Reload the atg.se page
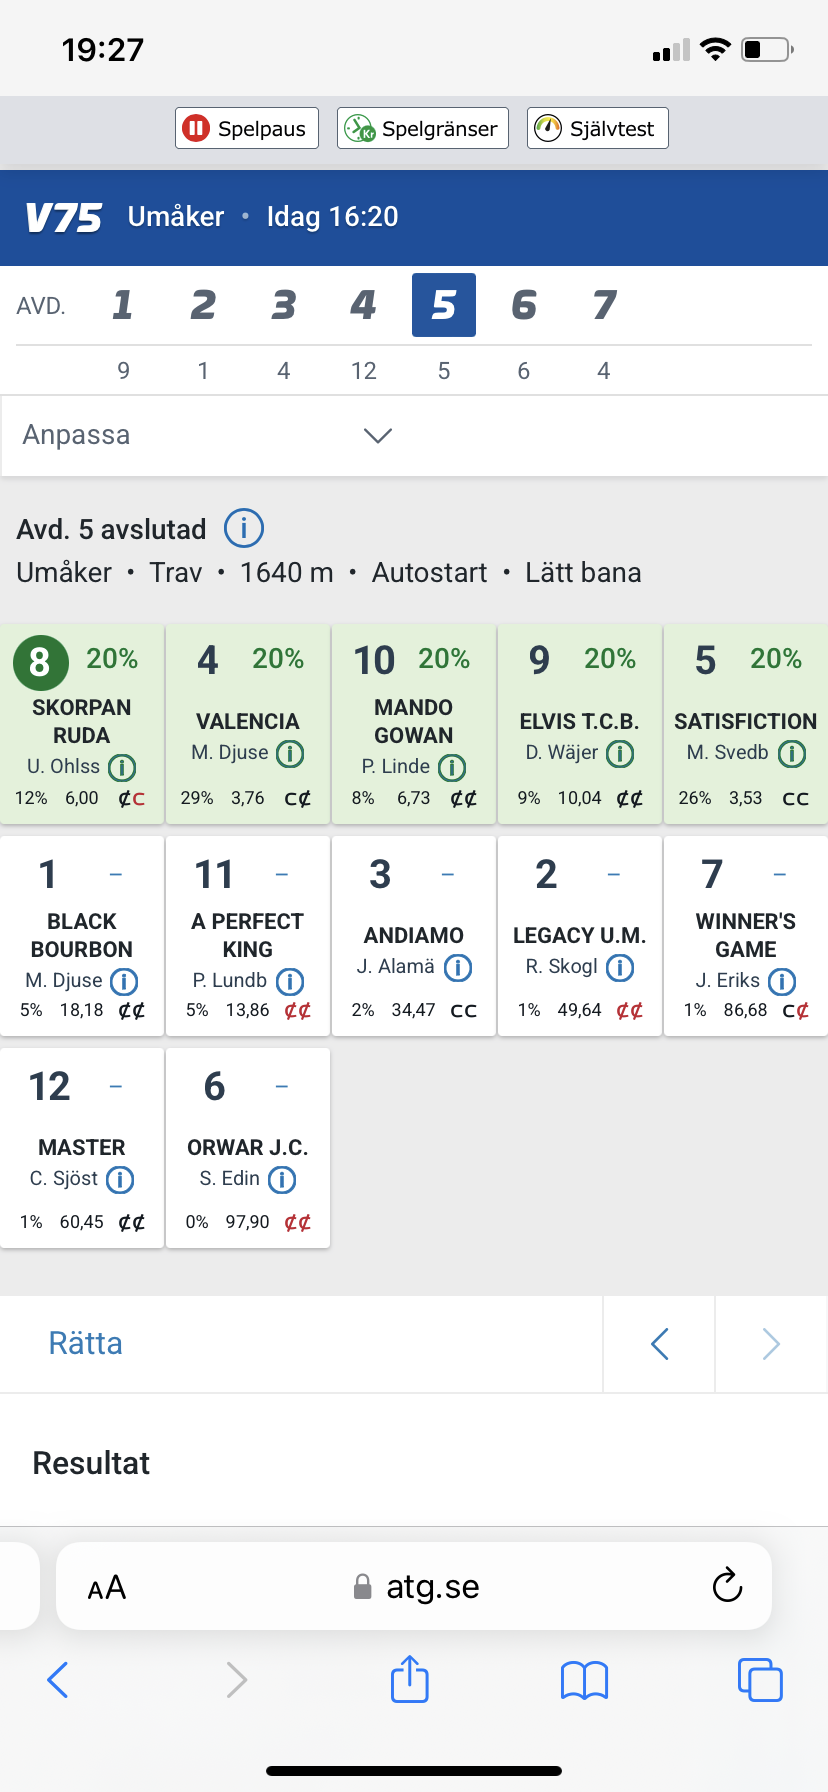Image resolution: width=828 pixels, height=1792 pixels. 727,1585
